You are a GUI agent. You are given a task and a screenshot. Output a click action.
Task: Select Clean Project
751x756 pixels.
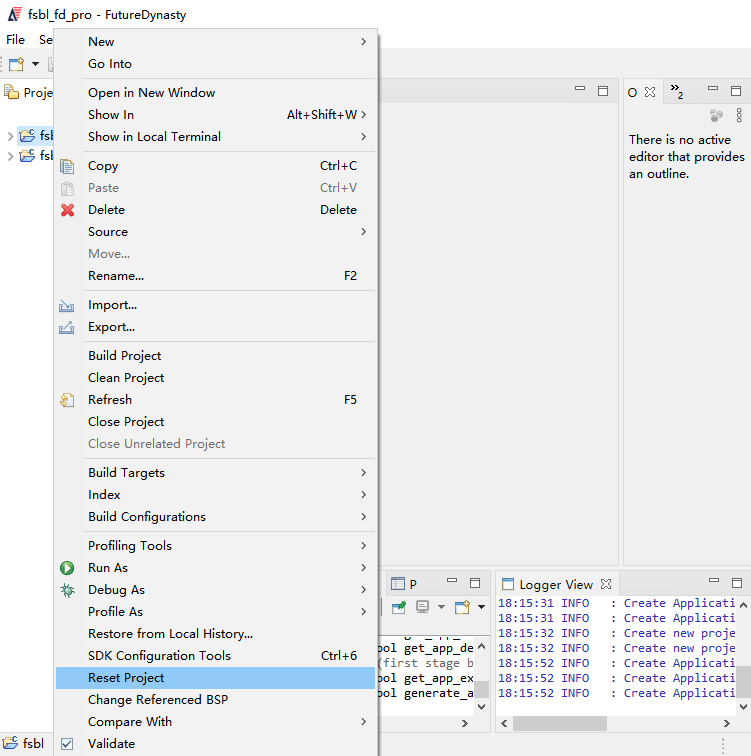(215, 378)
